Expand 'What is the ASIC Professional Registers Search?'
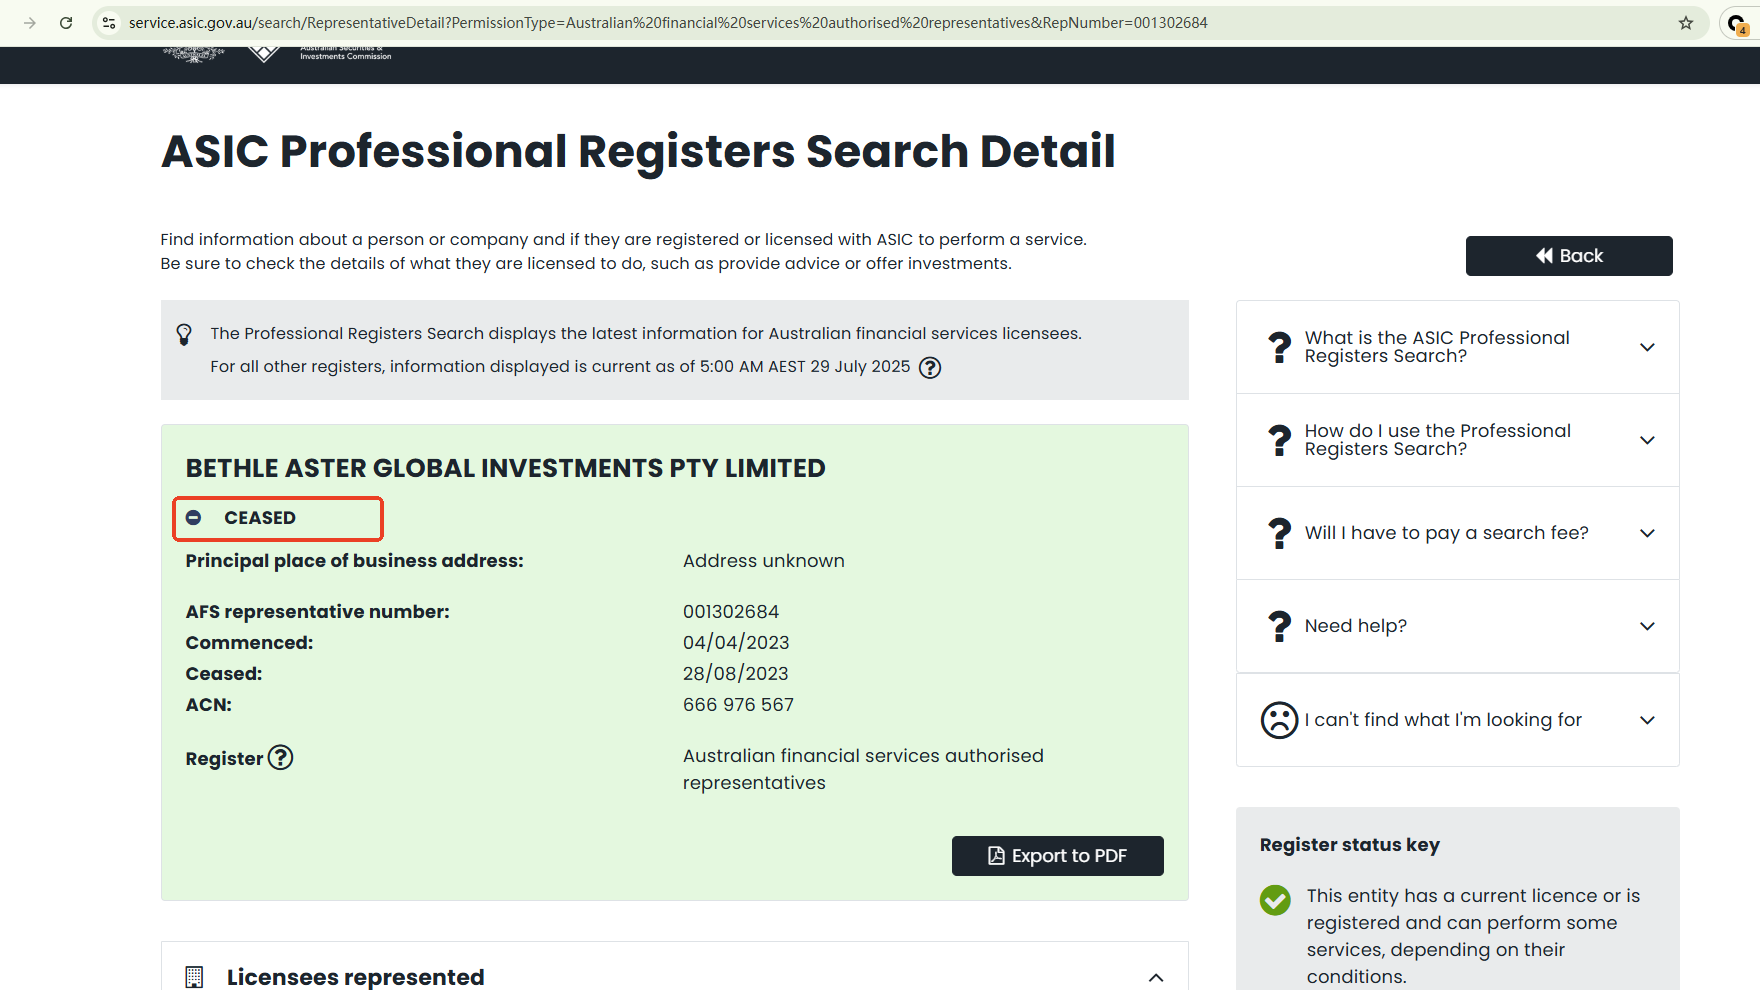The image size is (1760, 990). click(x=1647, y=347)
